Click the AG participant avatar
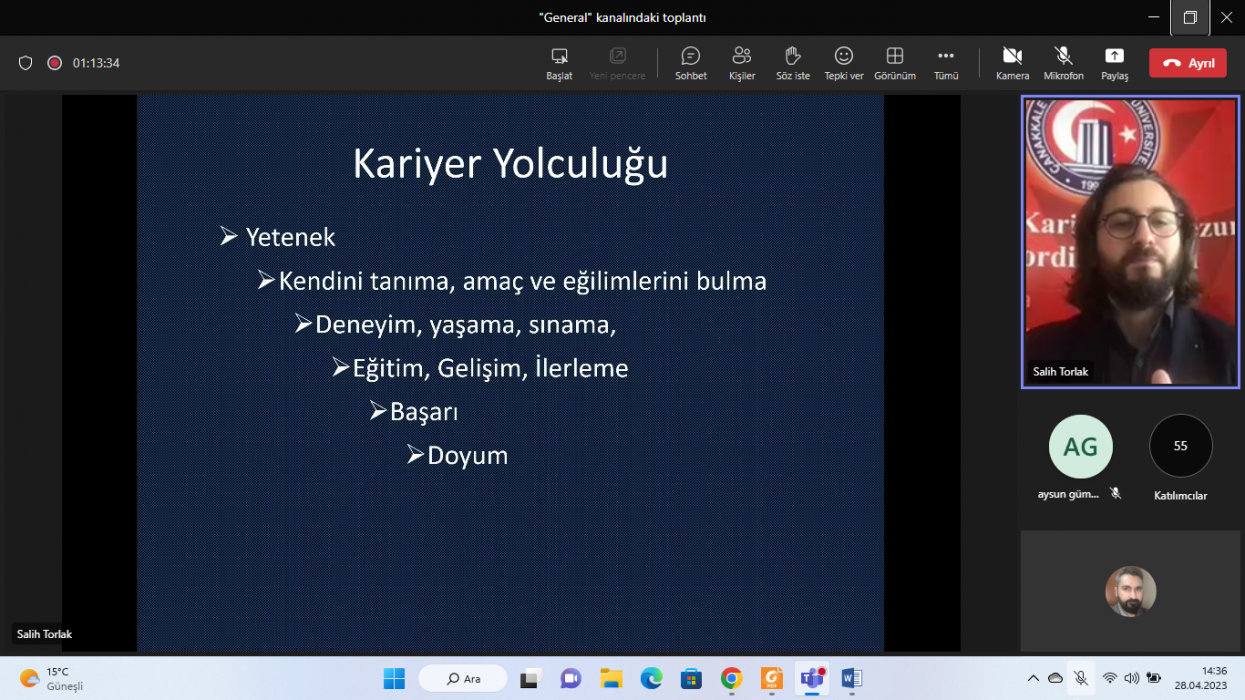Image resolution: width=1245 pixels, height=700 pixels. click(x=1080, y=446)
